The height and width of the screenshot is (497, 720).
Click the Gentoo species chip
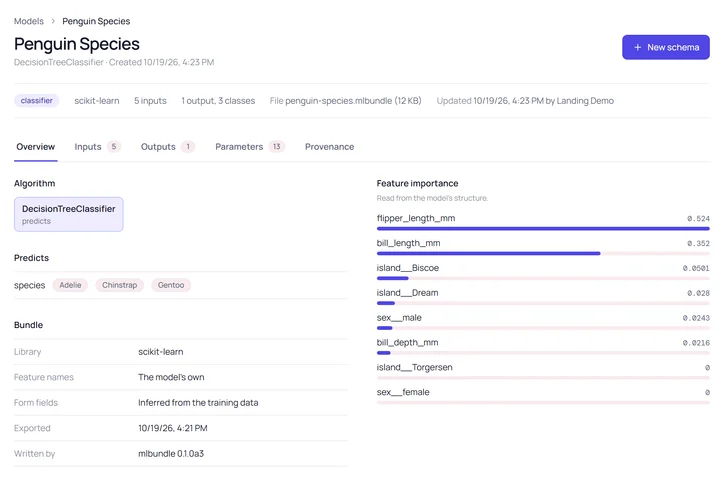[x=171, y=285]
